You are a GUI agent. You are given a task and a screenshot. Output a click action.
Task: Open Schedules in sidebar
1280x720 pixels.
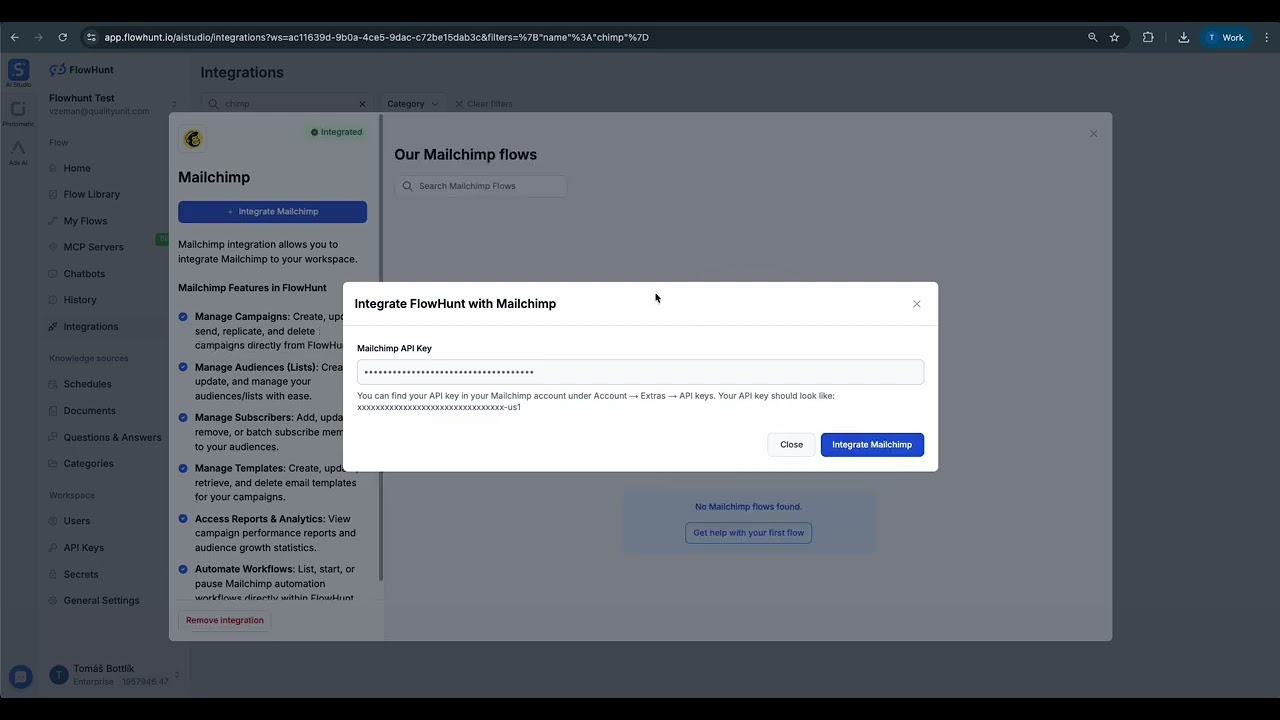87,384
